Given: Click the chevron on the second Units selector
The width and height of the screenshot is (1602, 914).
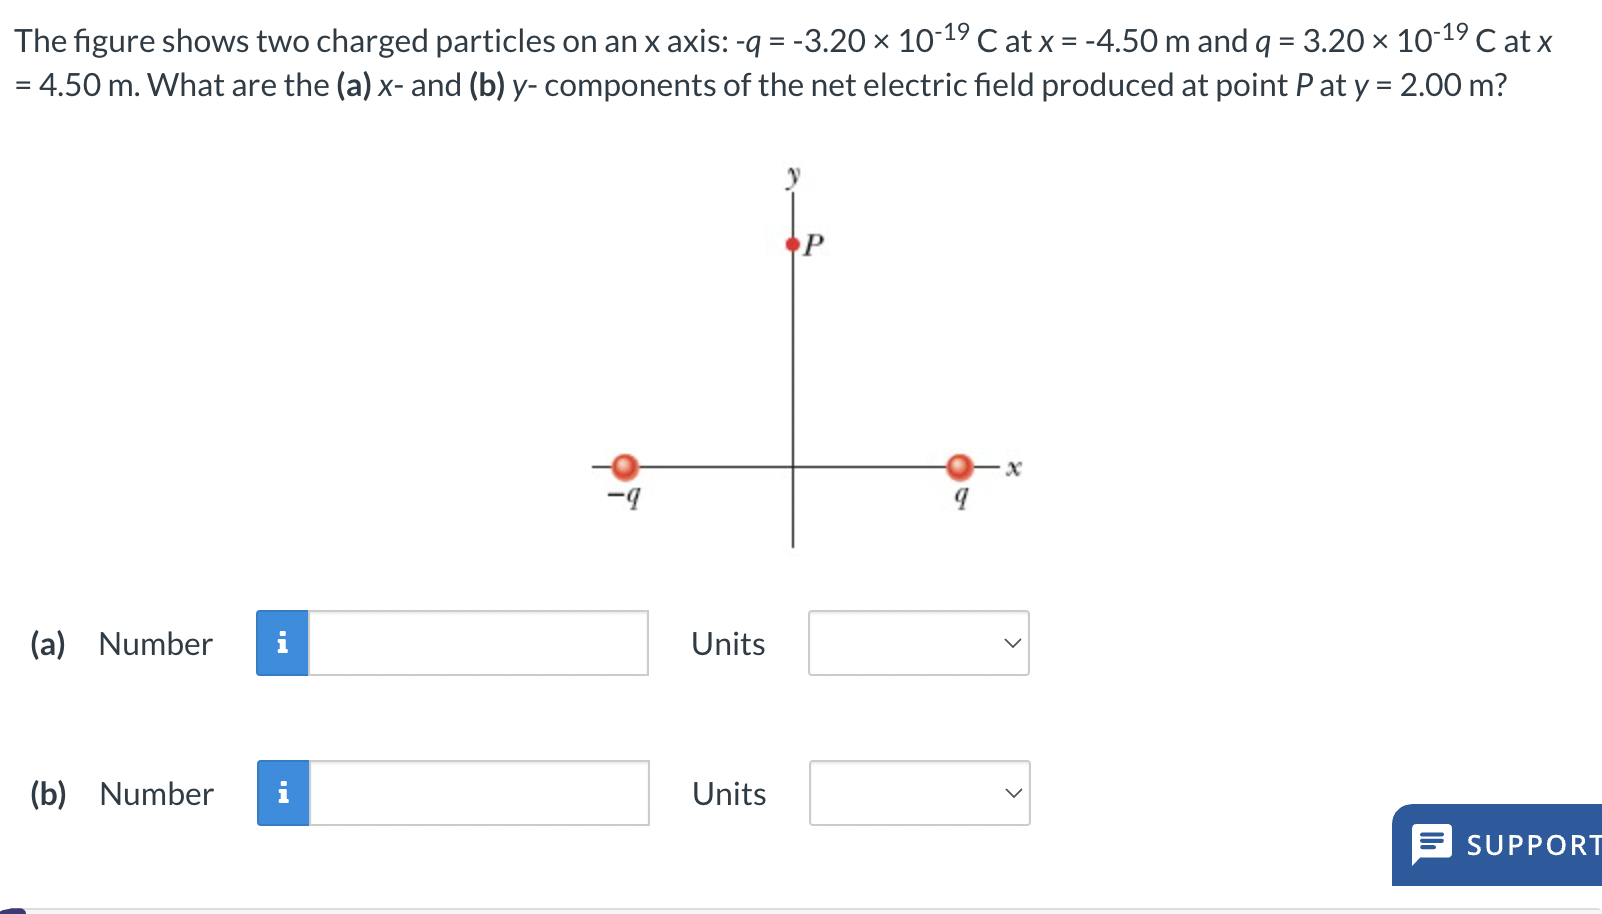Looking at the screenshot, I should [1013, 793].
